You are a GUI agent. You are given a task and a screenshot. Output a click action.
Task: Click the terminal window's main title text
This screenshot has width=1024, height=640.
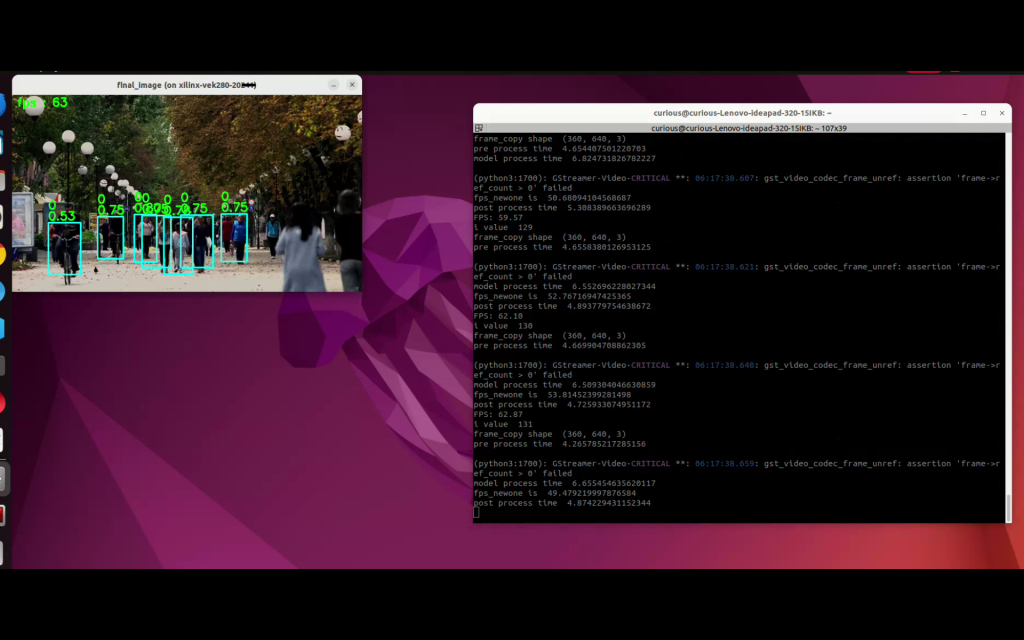point(742,113)
